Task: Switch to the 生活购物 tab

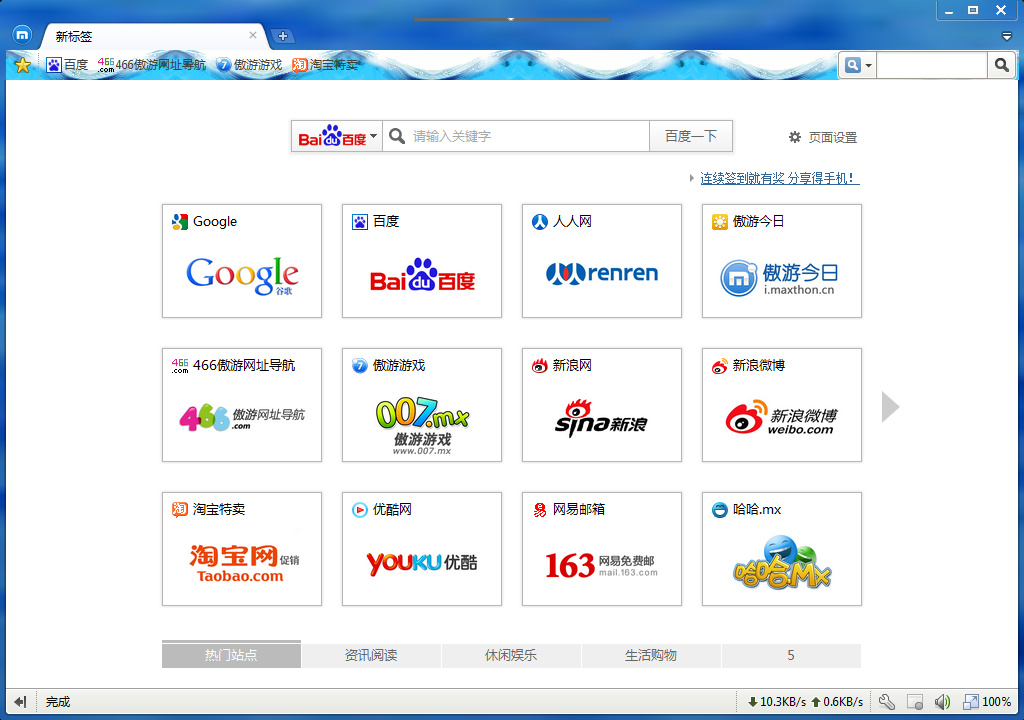Action: point(650,655)
